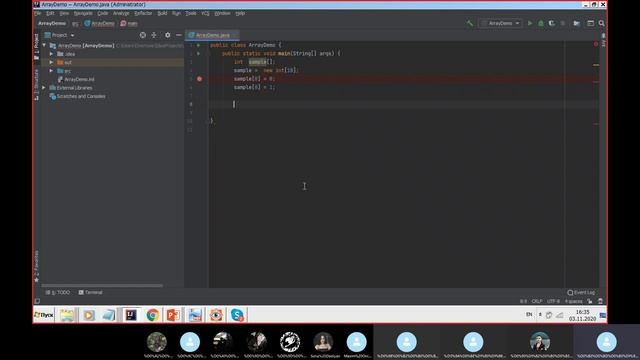Open Skype from the taskbar

click(237, 315)
